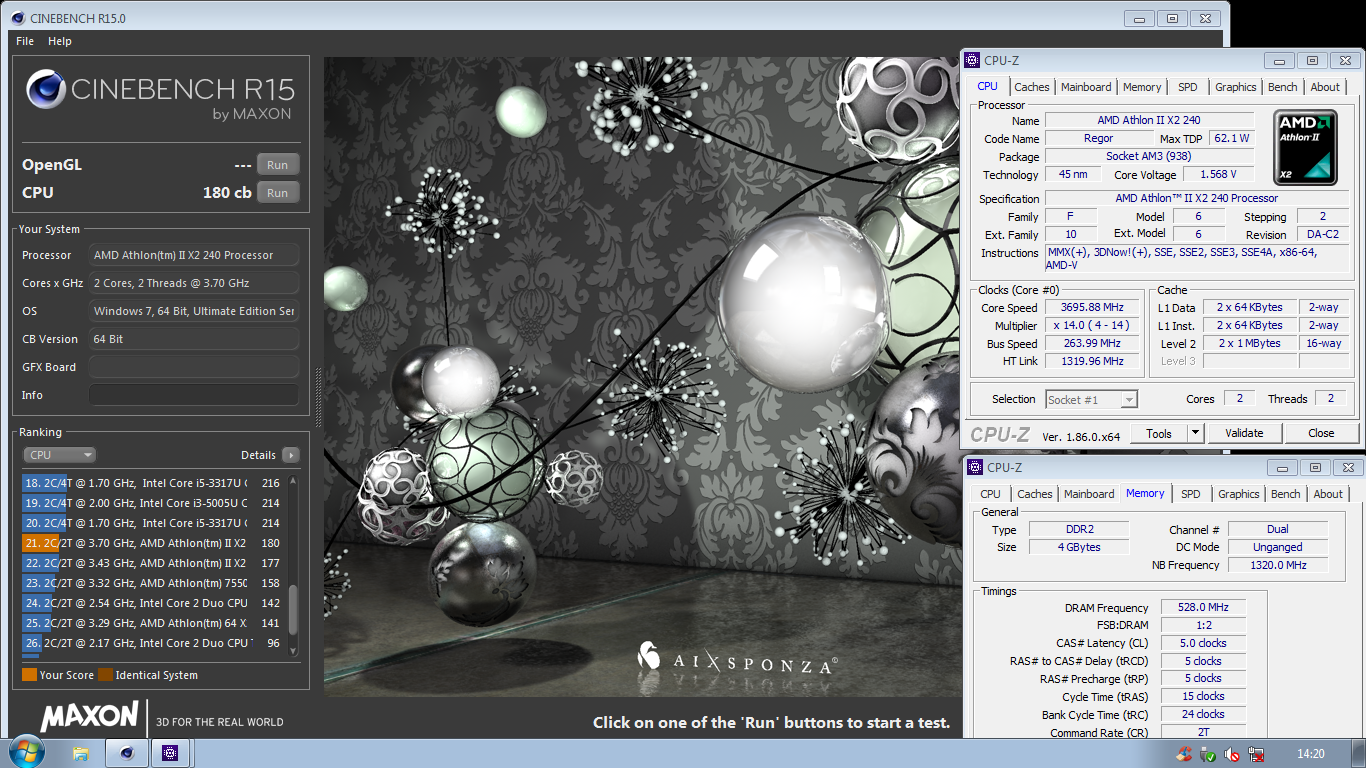Open the Safely Remove Hardware tray icon
This screenshot has width=1366, height=768.
[1208, 755]
